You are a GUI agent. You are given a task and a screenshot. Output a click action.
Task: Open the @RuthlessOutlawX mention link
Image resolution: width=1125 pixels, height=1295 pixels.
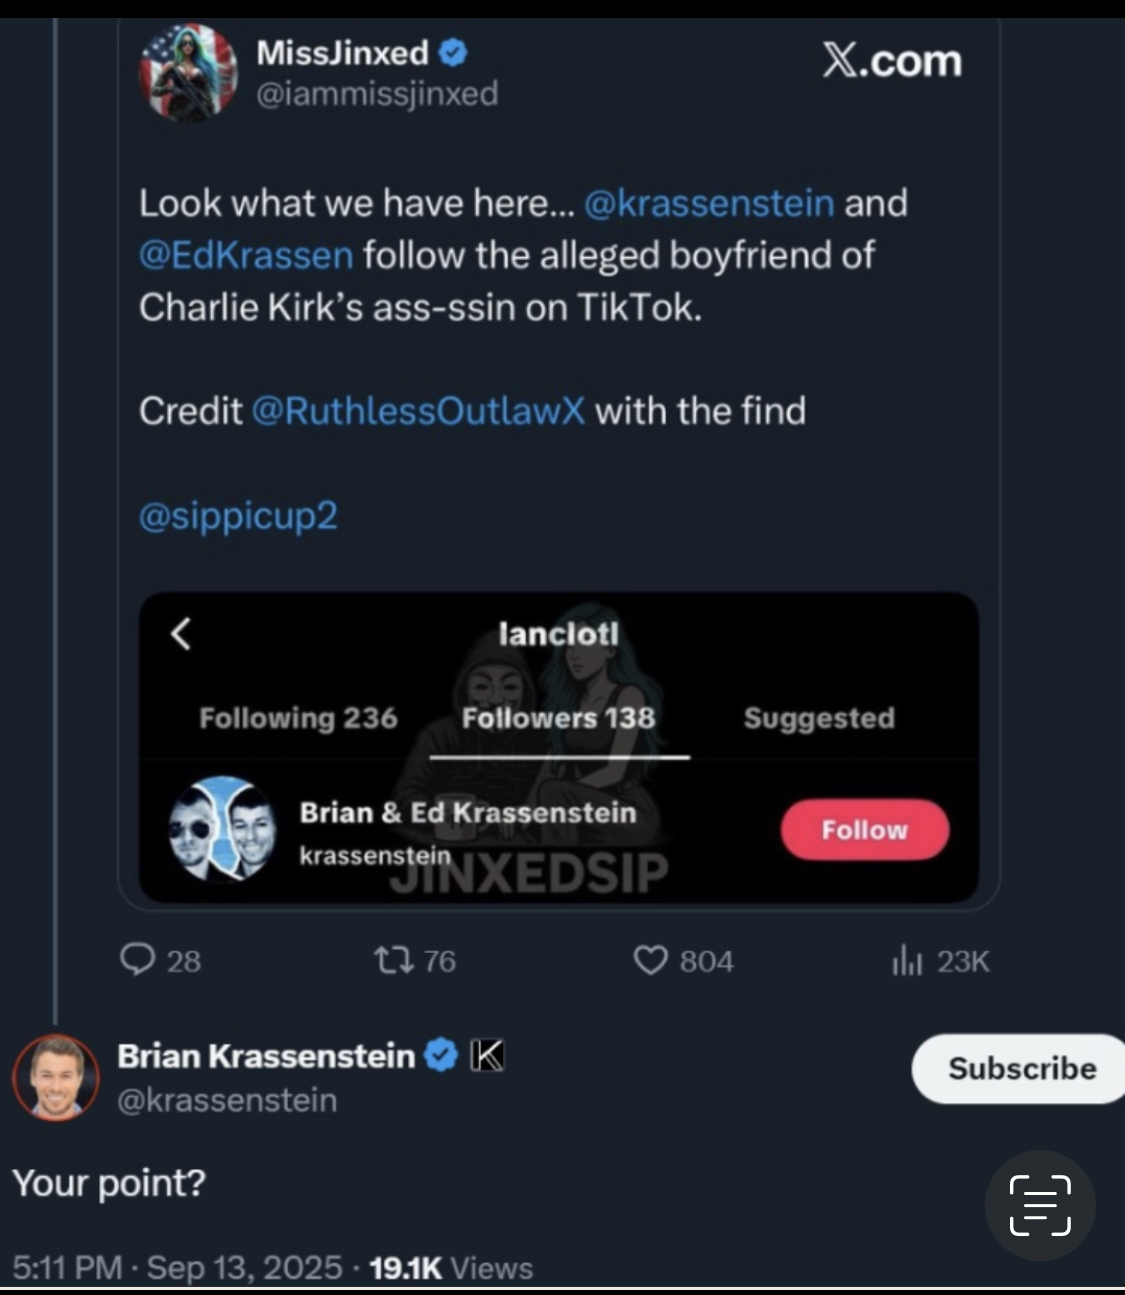coord(418,411)
